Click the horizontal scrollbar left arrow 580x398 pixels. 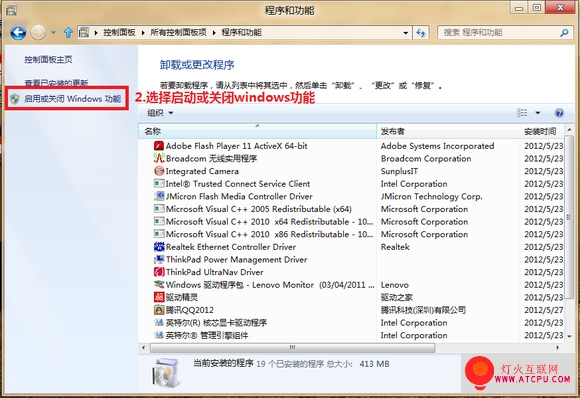click(144, 348)
